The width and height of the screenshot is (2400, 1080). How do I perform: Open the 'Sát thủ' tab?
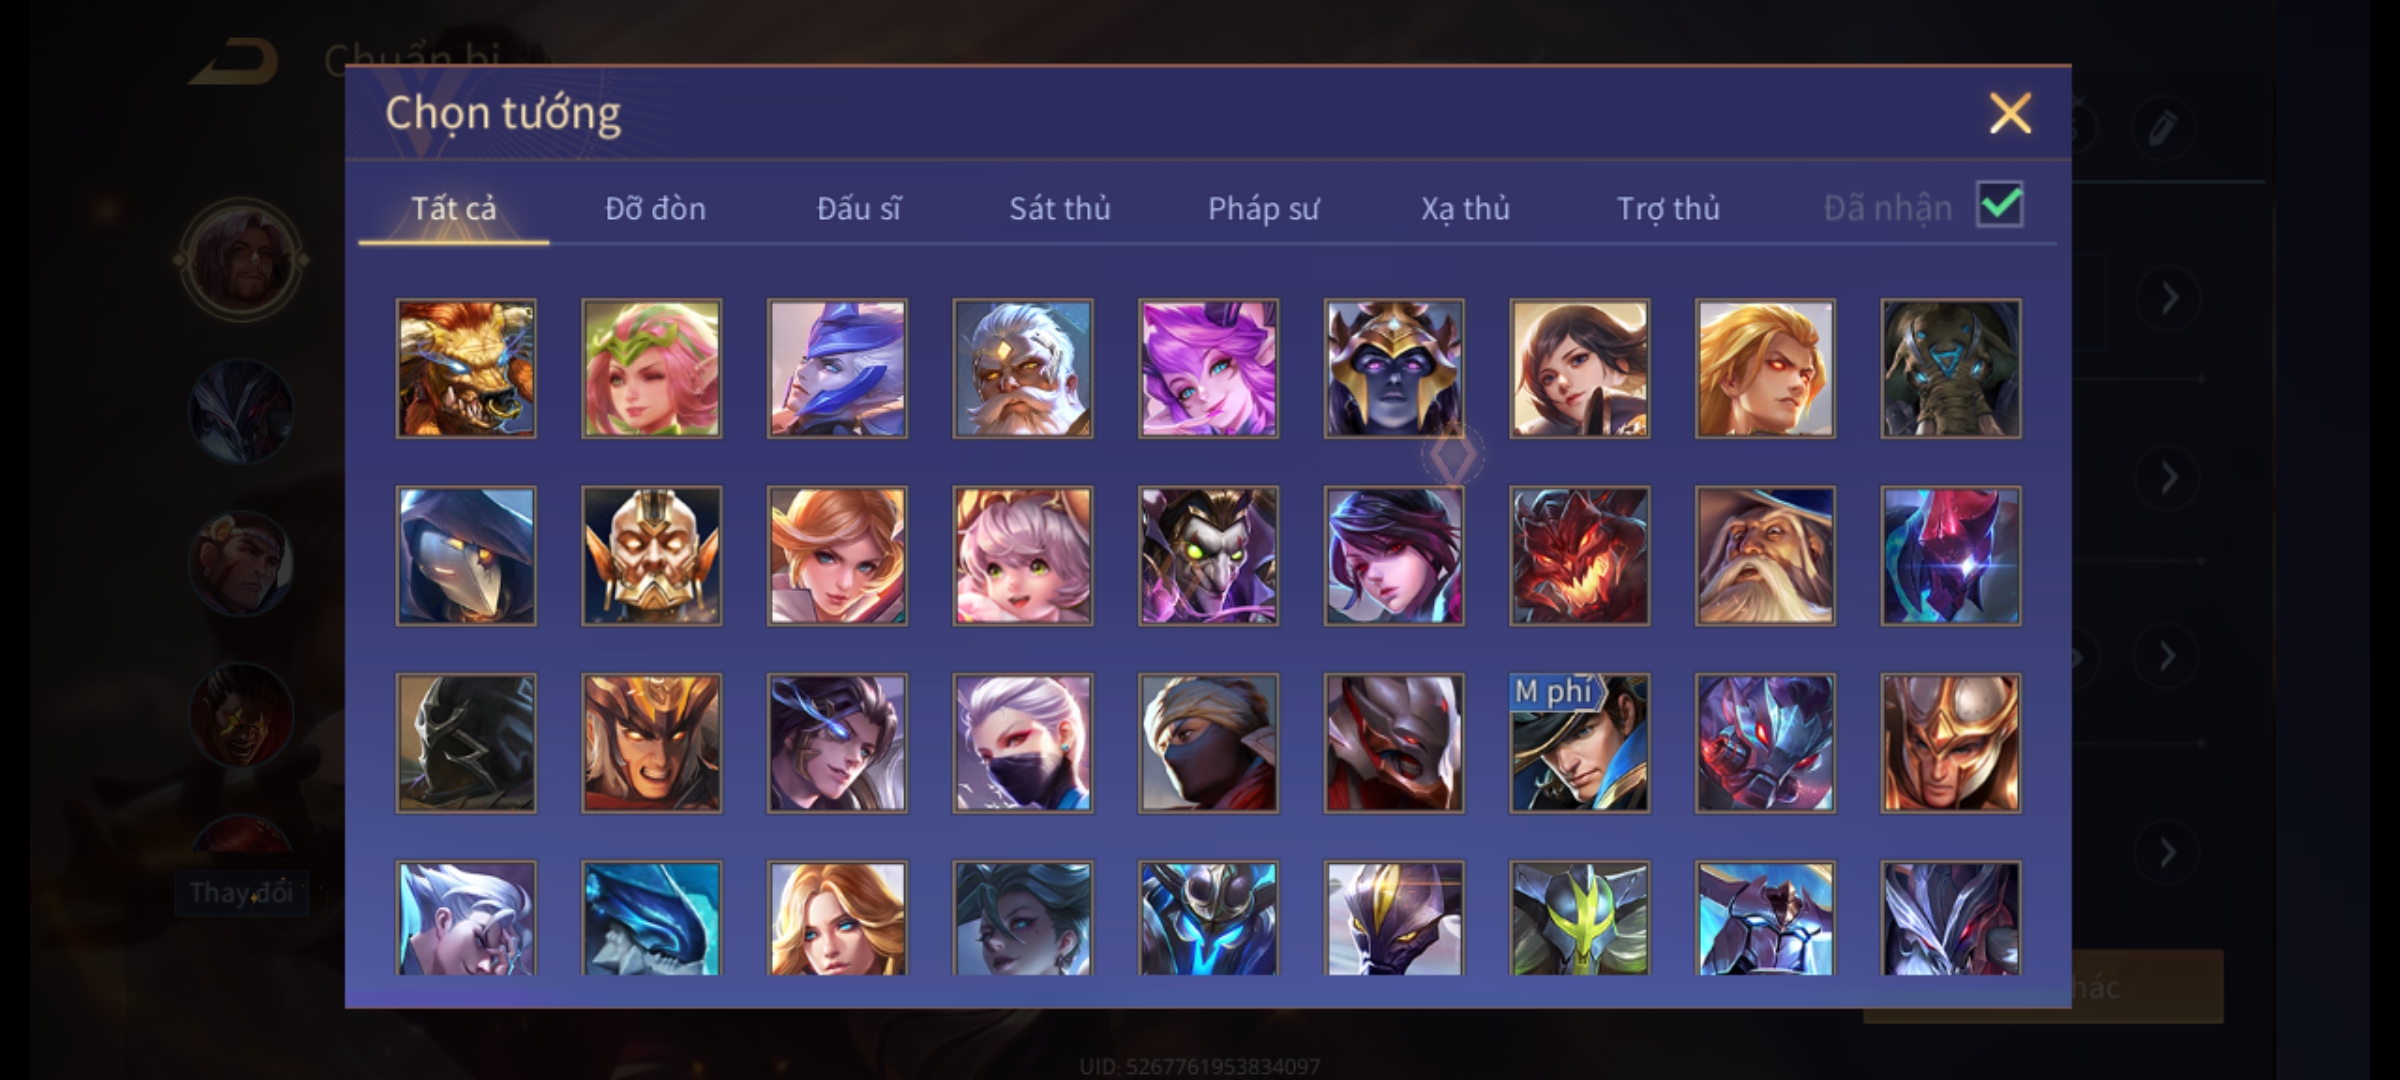pos(1059,208)
